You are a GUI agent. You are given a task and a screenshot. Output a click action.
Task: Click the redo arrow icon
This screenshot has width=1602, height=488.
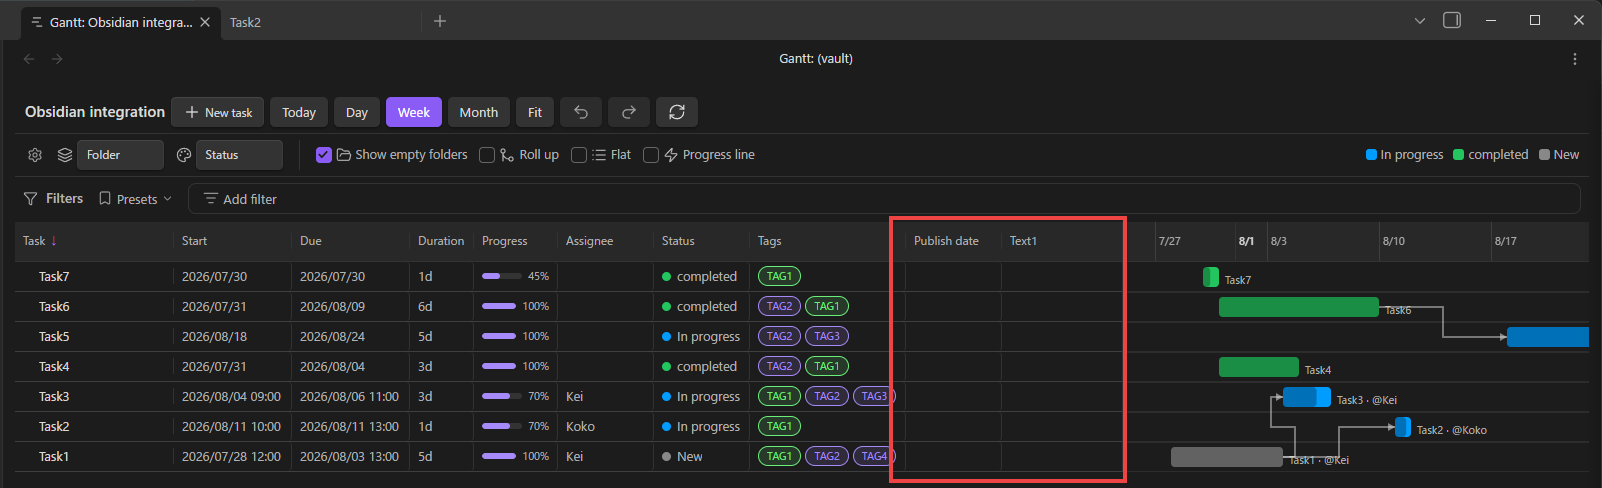tap(629, 112)
